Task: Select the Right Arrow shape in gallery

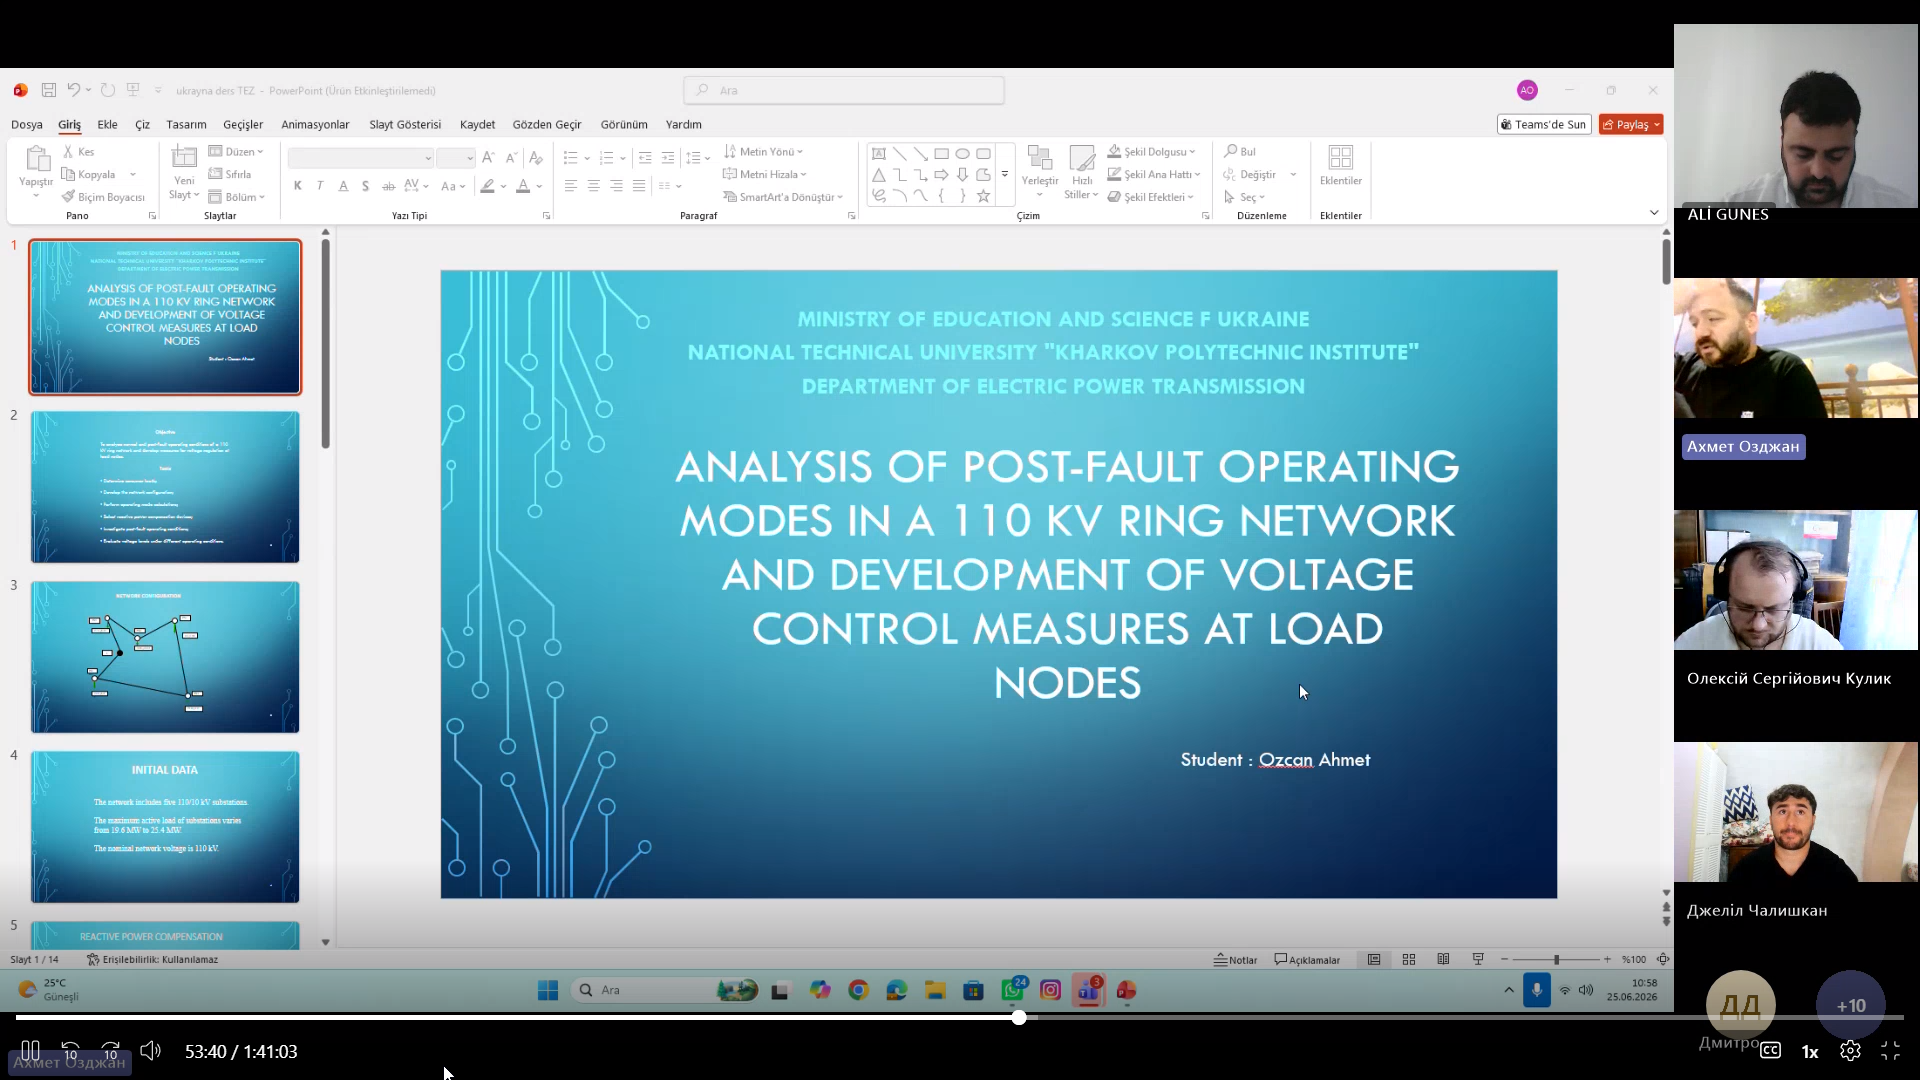Action: (941, 175)
